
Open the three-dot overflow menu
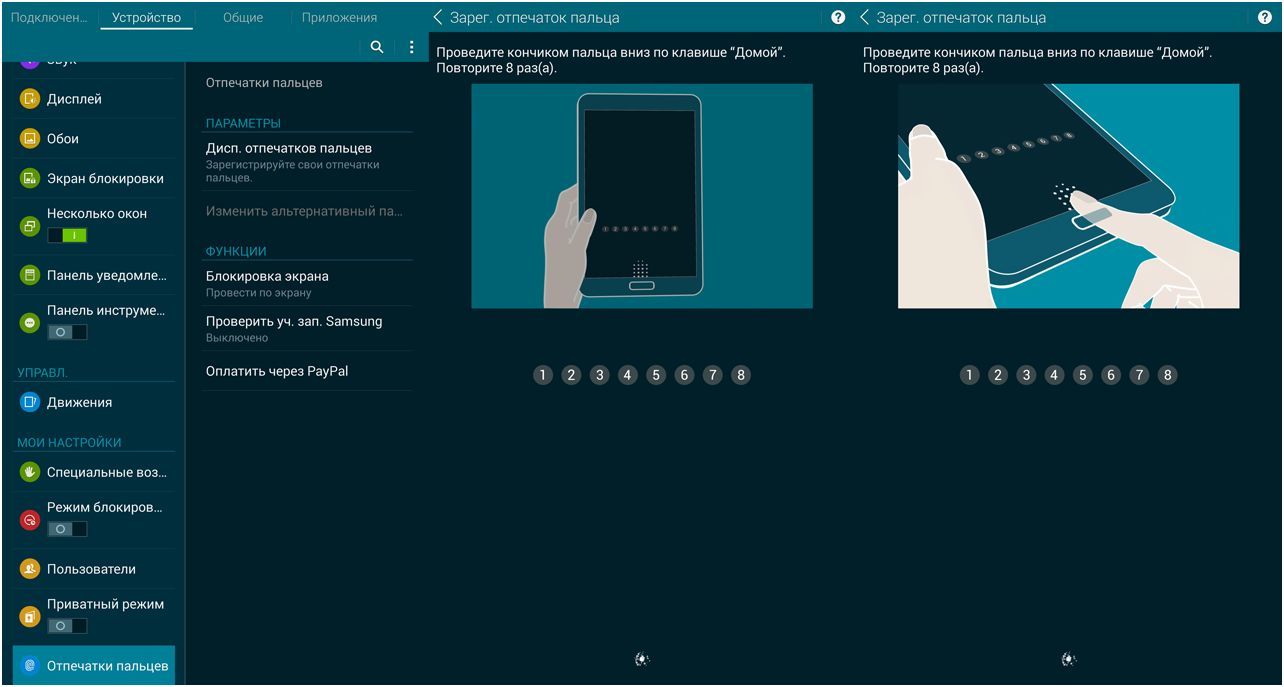click(x=411, y=47)
